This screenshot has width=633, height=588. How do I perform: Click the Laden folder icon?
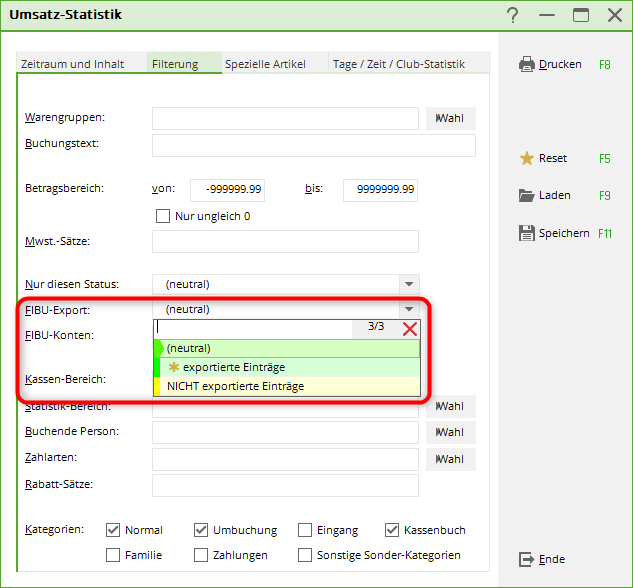[527, 195]
